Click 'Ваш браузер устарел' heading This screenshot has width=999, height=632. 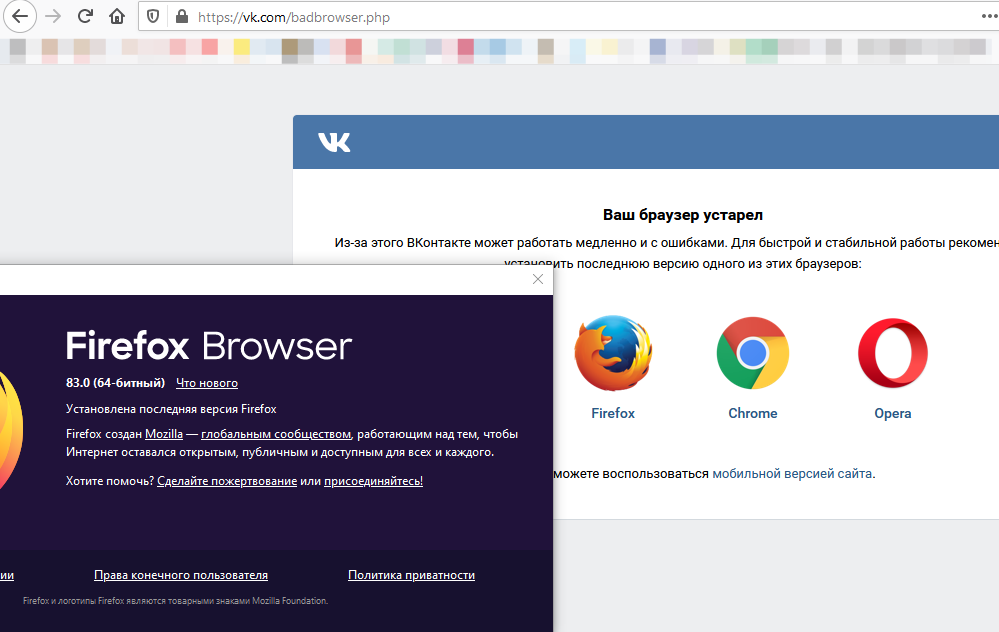[682, 215]
